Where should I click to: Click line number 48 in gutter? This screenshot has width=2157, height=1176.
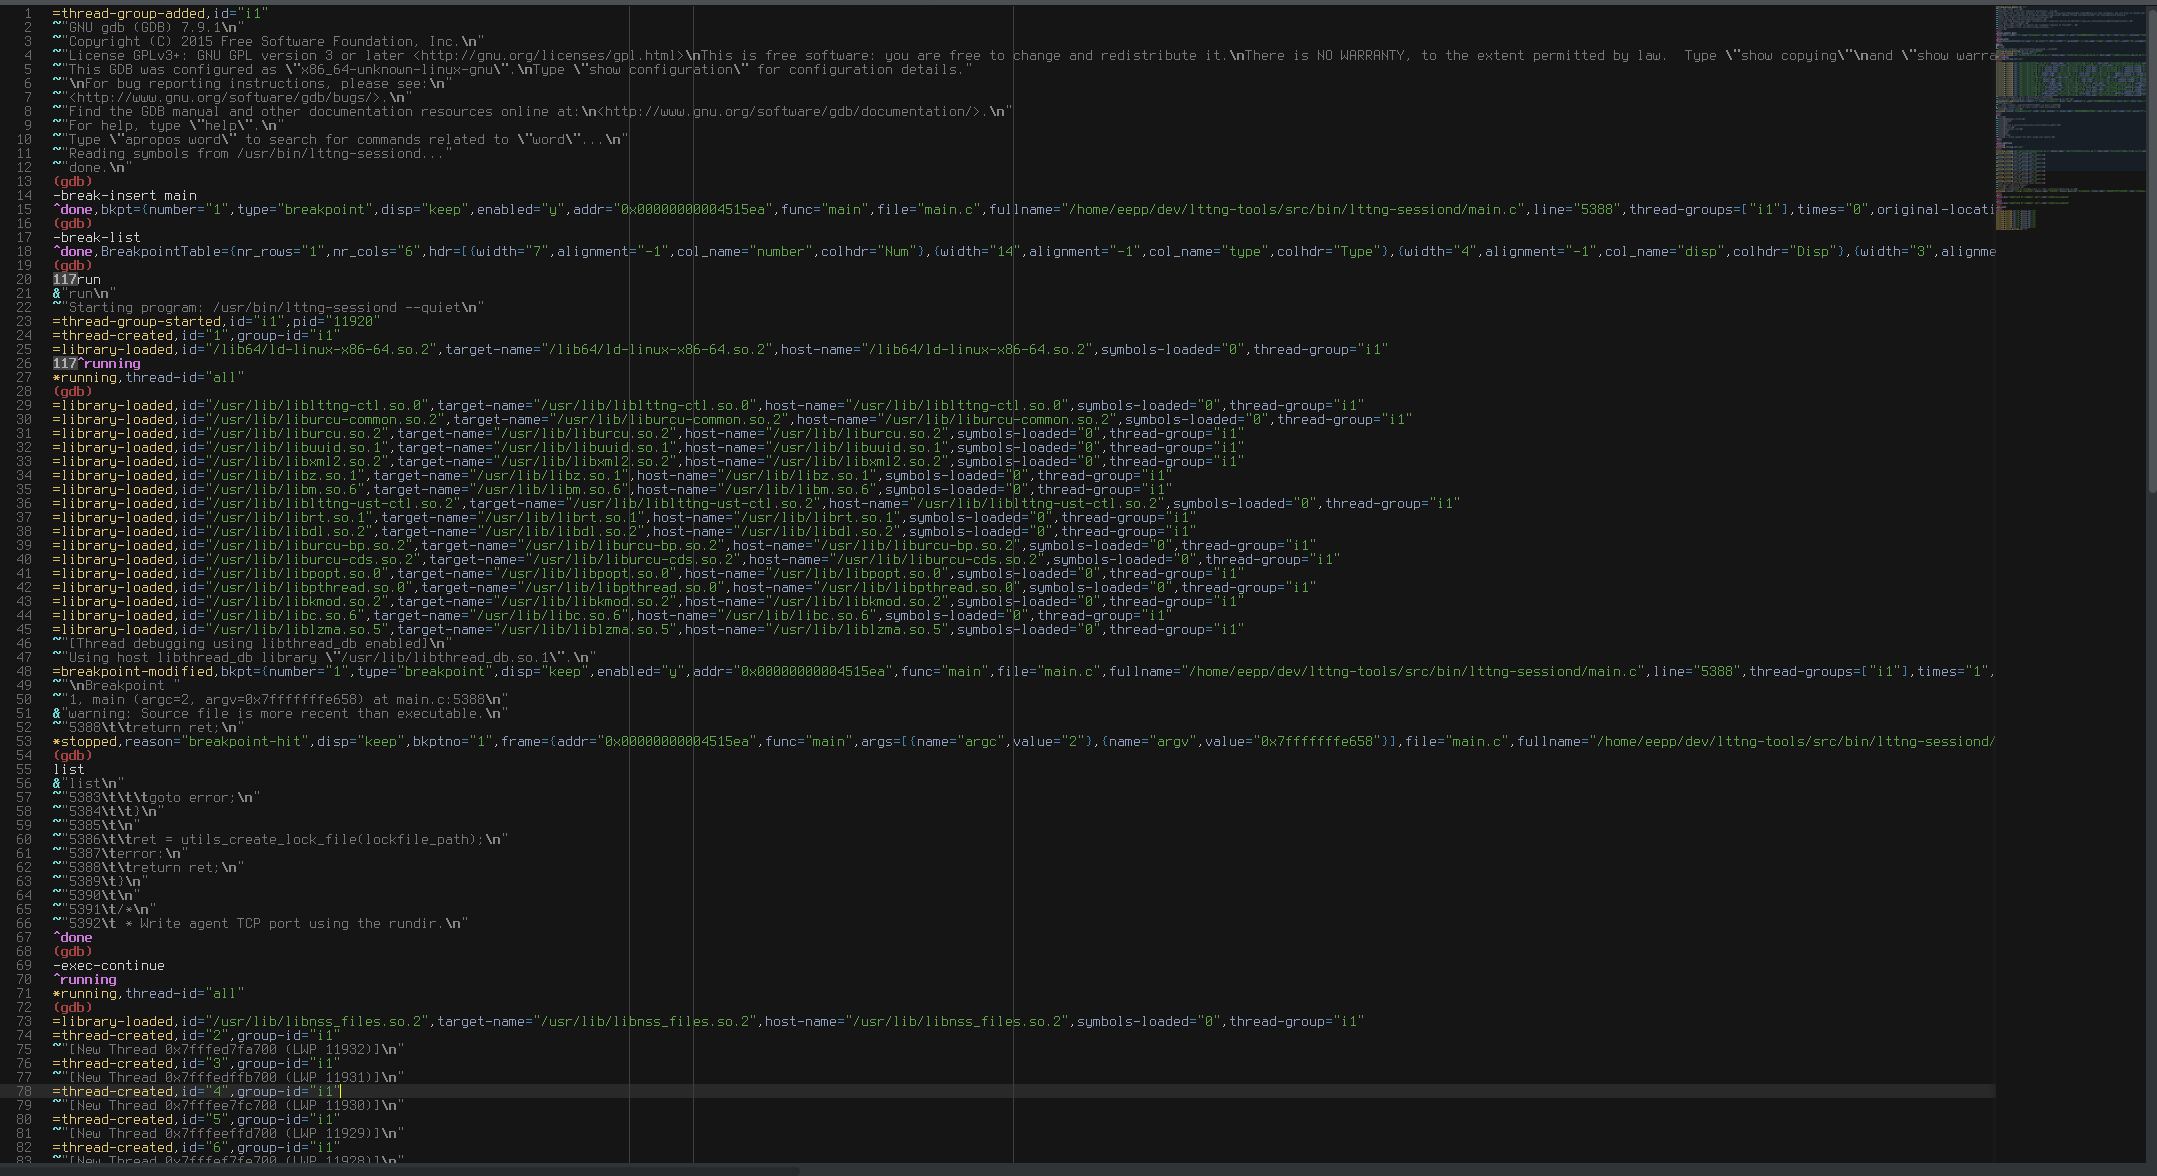pos(24,672)
